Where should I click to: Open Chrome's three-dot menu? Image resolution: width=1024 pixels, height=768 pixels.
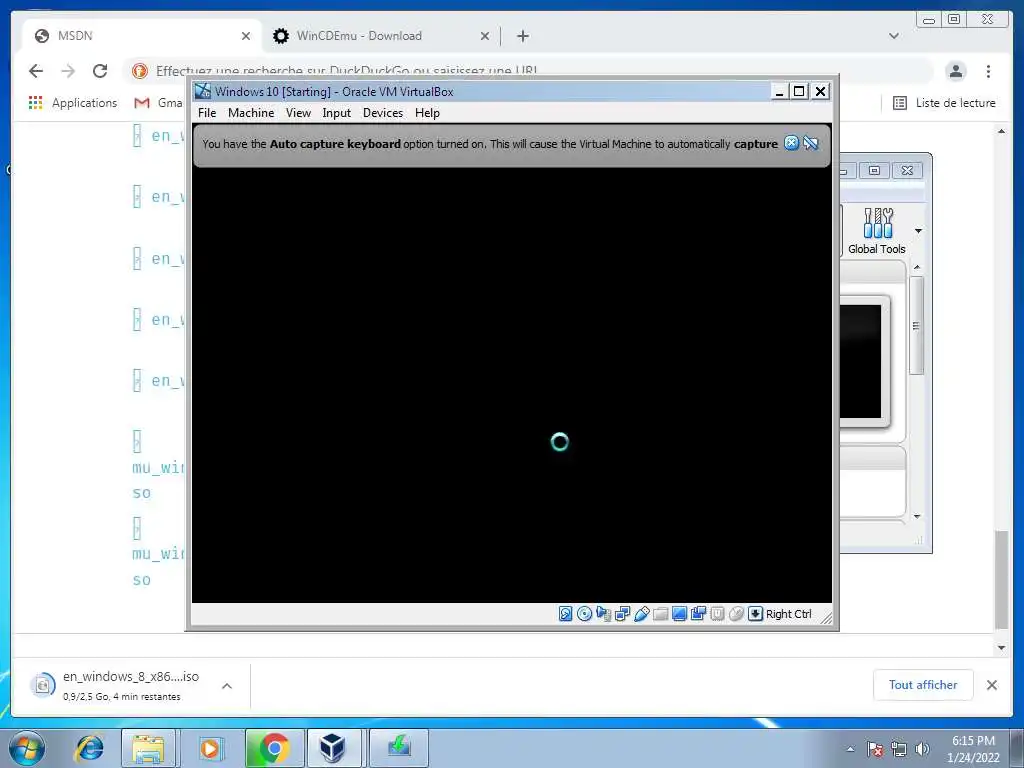click(x=988, y=71)
